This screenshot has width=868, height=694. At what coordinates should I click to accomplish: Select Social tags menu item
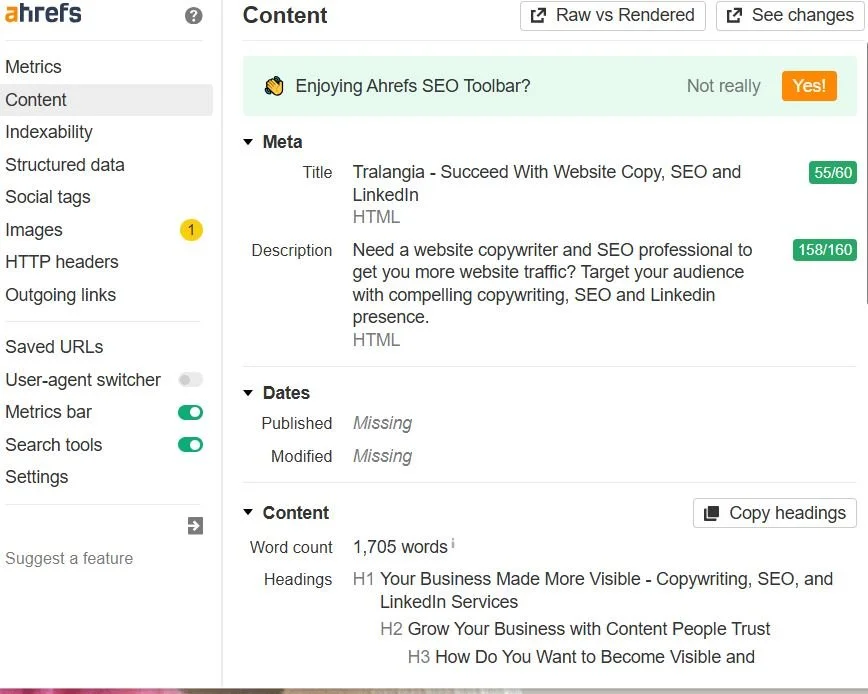click(48, 197)
